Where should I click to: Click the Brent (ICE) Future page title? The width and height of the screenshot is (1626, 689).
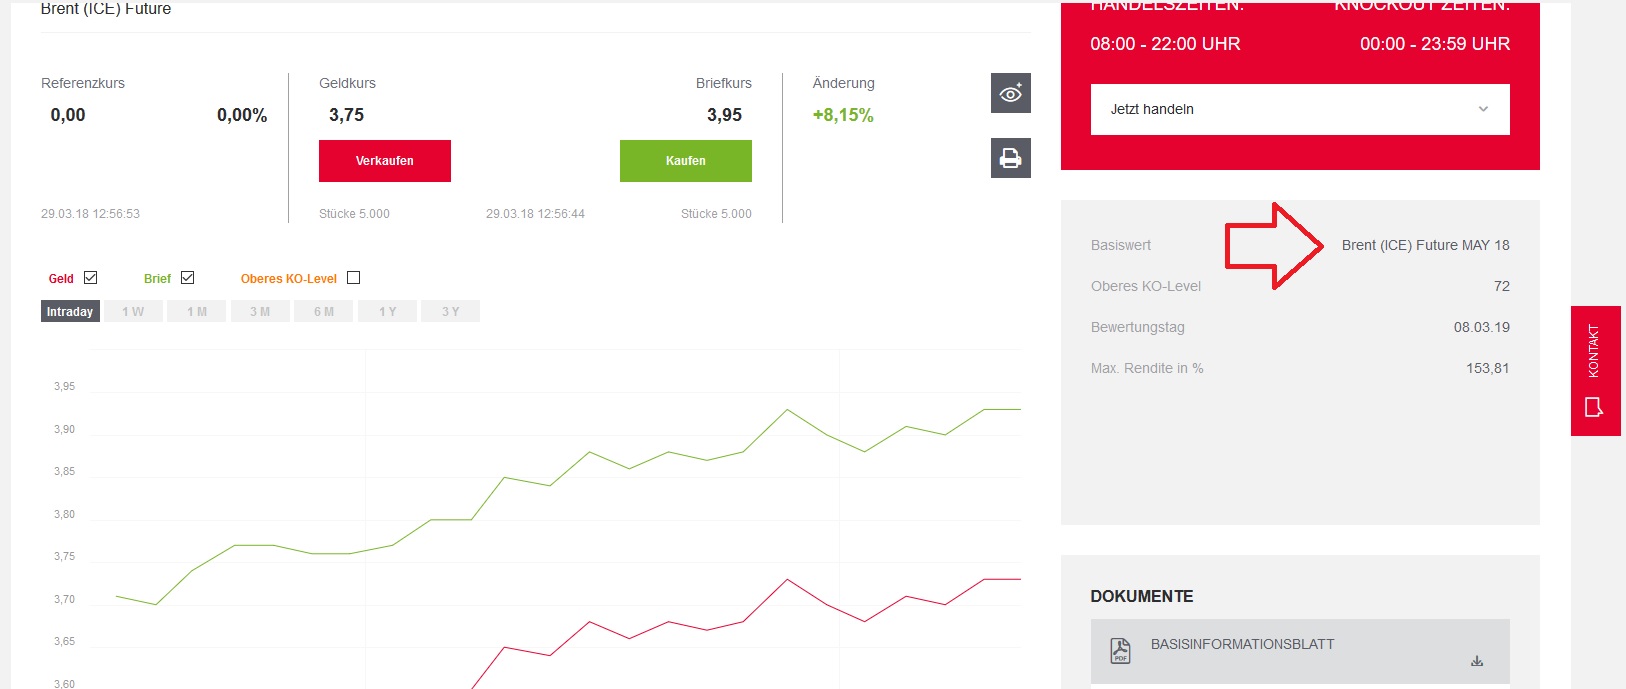pos(106,9)
